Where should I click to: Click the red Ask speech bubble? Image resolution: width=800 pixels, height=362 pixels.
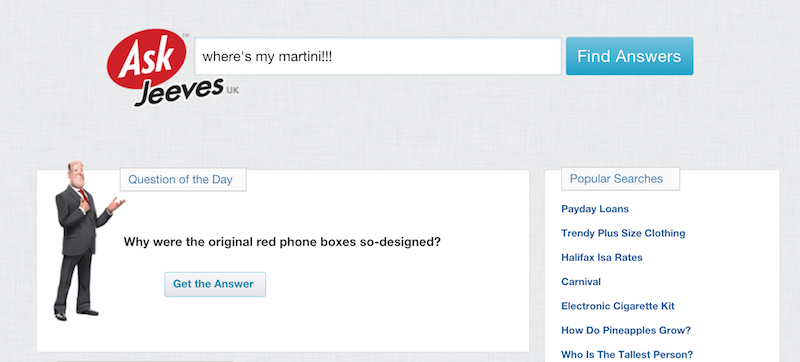pyautogui.click(x=147, y=60)
